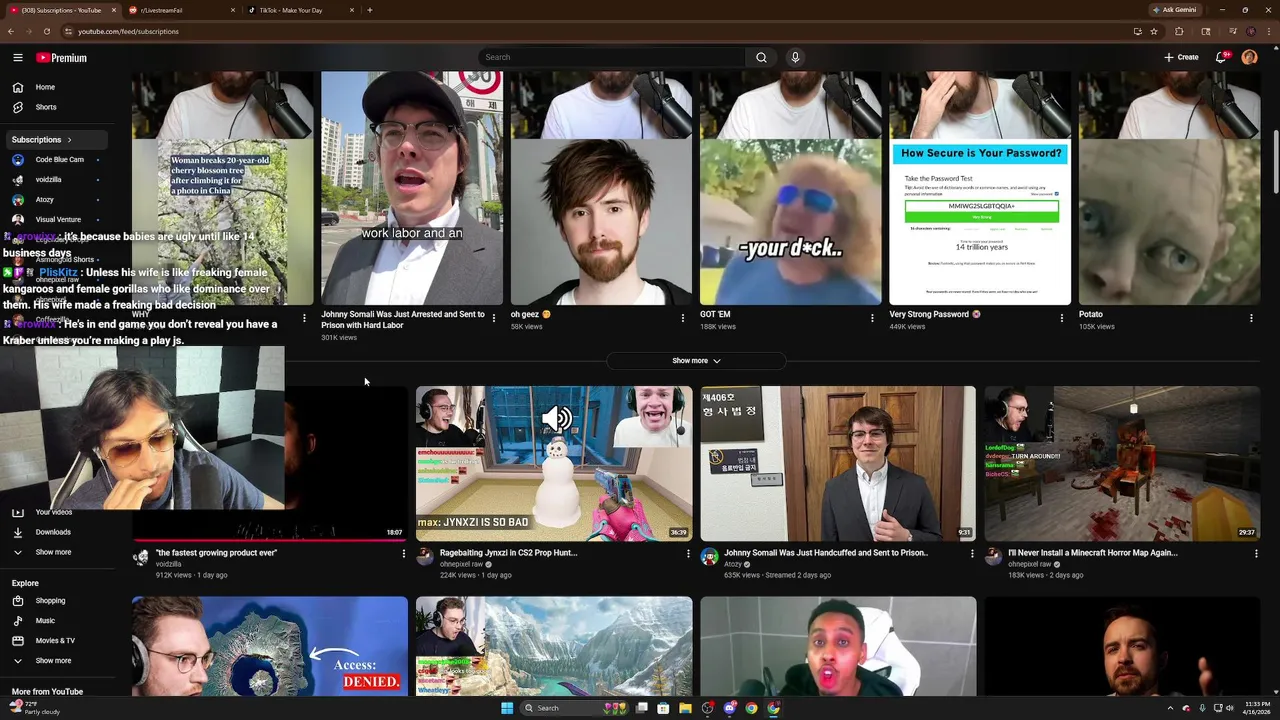Unmute the CS2 Prop Hunt preview speaker icon
This screenshot has width=1280, height=720.
tap(557, 419)
